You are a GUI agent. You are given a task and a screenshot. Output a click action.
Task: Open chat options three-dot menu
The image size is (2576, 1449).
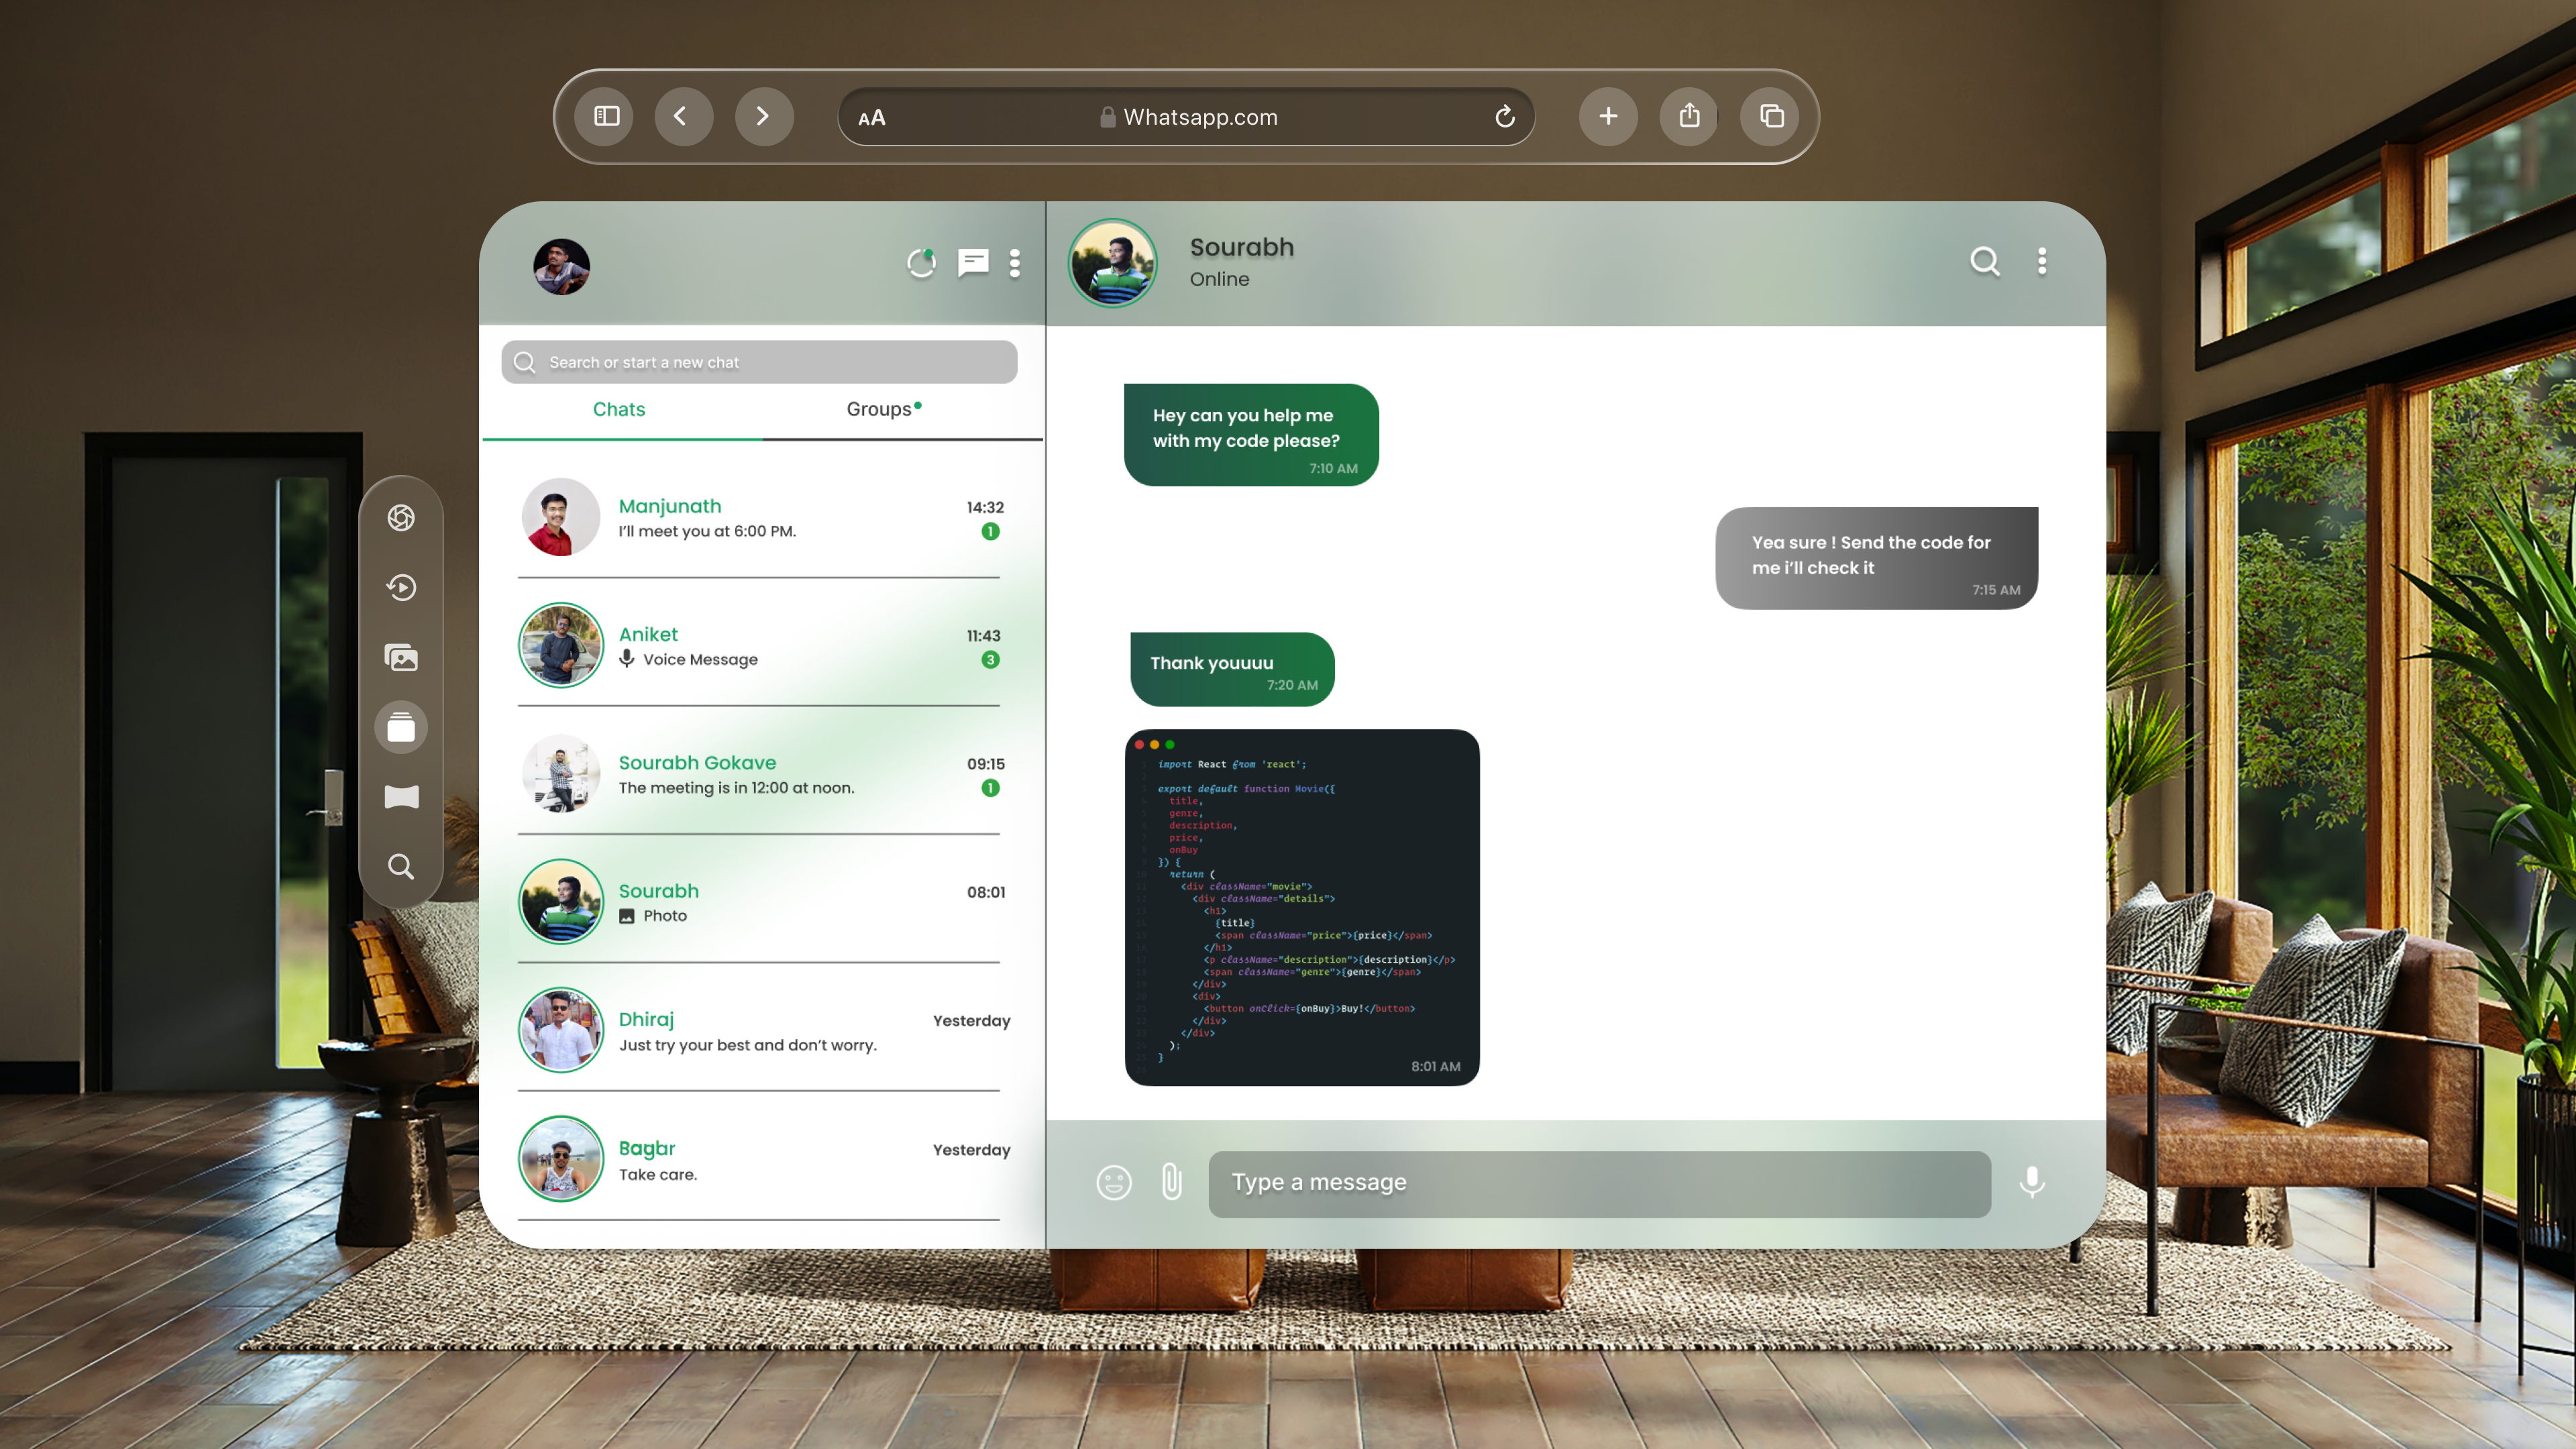pos(2042,262)
